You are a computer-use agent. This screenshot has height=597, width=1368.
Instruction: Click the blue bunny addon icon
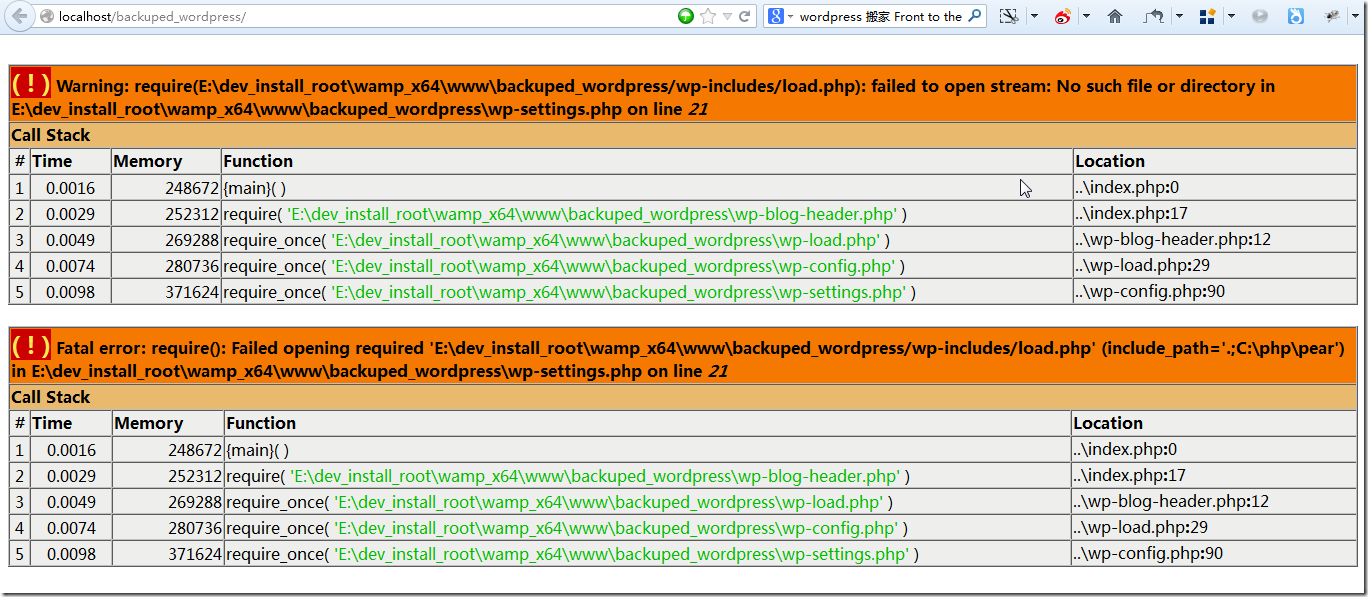(1296, 16)
